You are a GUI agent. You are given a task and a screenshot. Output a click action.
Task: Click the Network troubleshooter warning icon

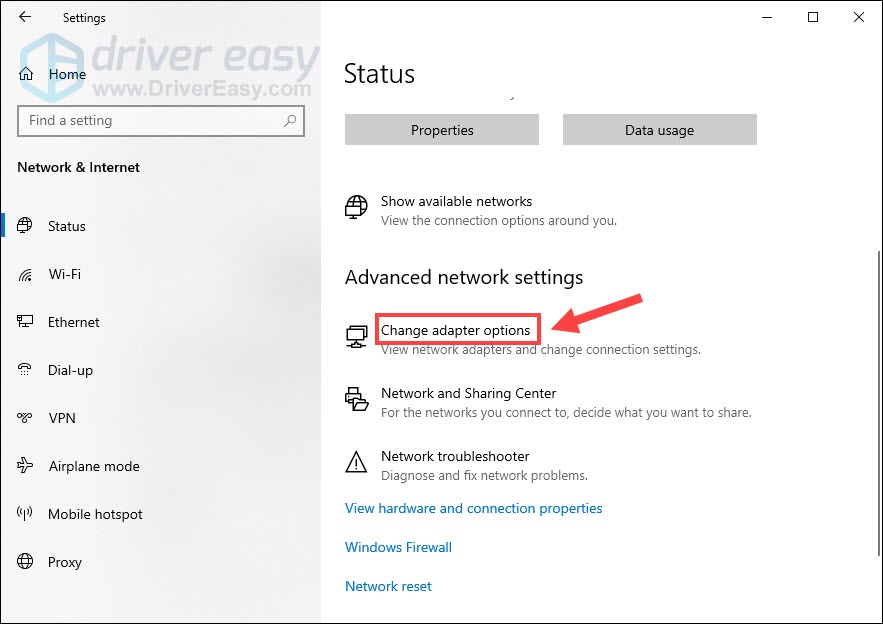point(356,462)
